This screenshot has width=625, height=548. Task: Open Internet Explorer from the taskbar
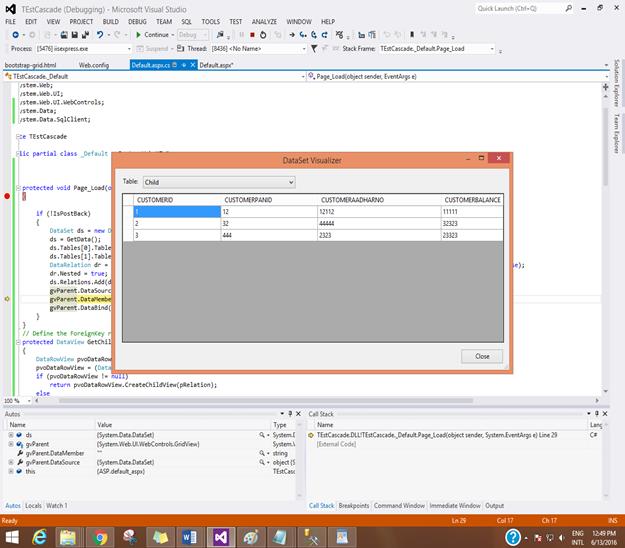(x=40, y=537)
